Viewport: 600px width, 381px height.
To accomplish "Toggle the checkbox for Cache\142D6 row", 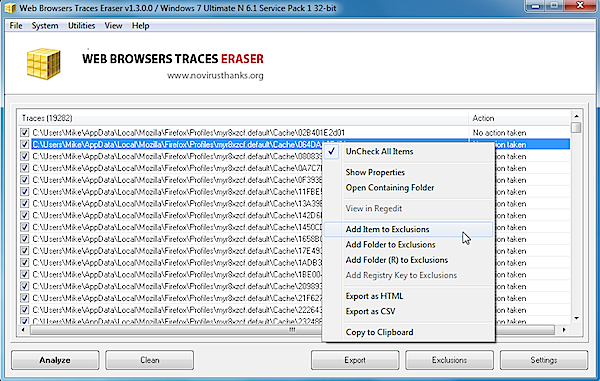I will (x=24, y=215).
